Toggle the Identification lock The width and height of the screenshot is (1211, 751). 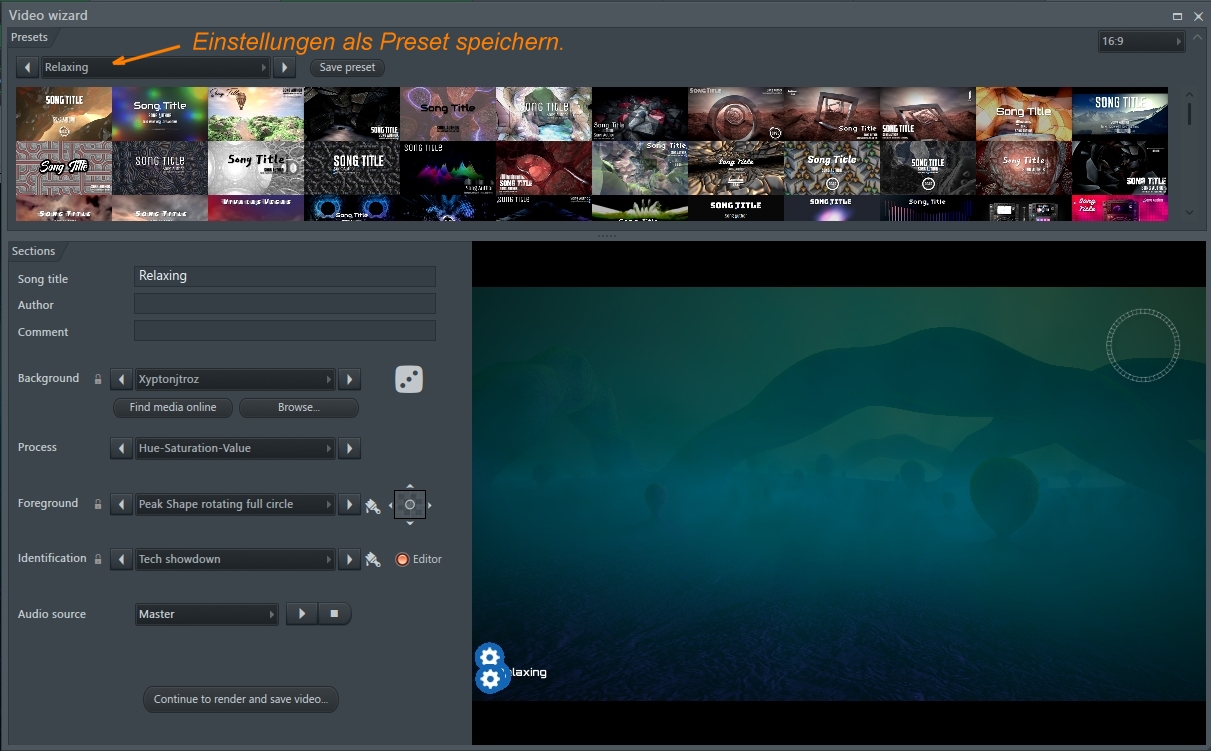tap(98, 560)
